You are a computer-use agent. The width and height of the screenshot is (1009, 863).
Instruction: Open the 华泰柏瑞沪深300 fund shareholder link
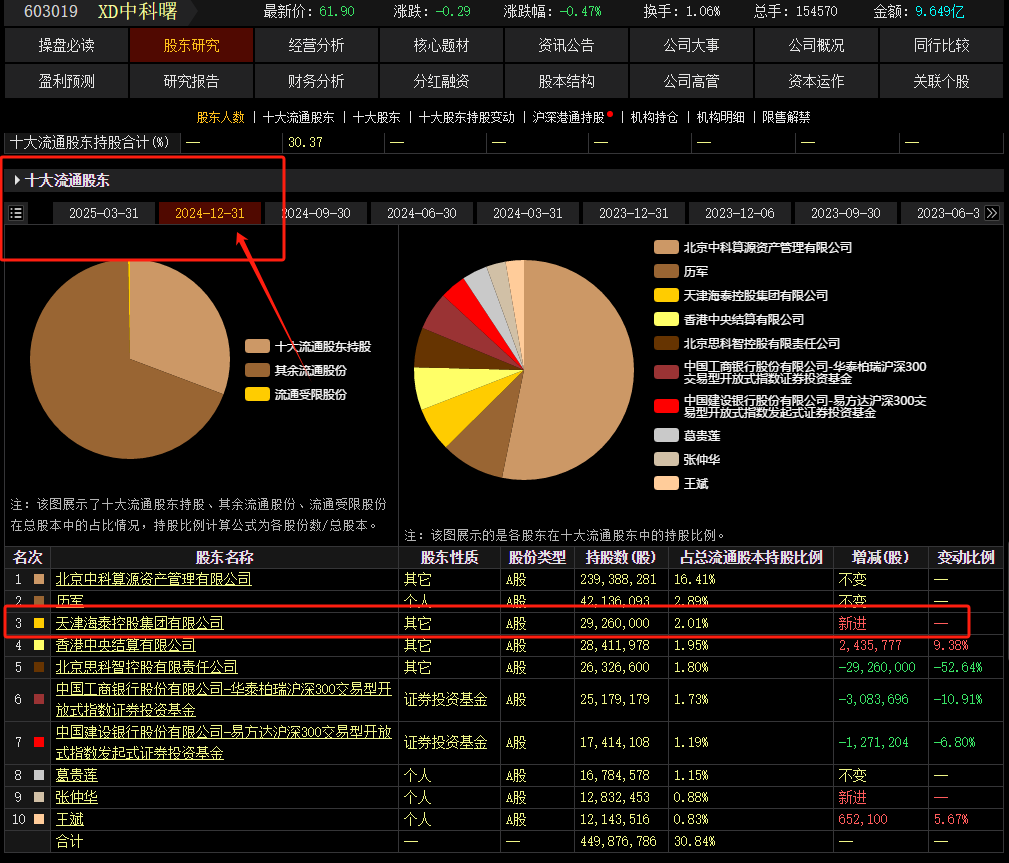coord(223,699)
